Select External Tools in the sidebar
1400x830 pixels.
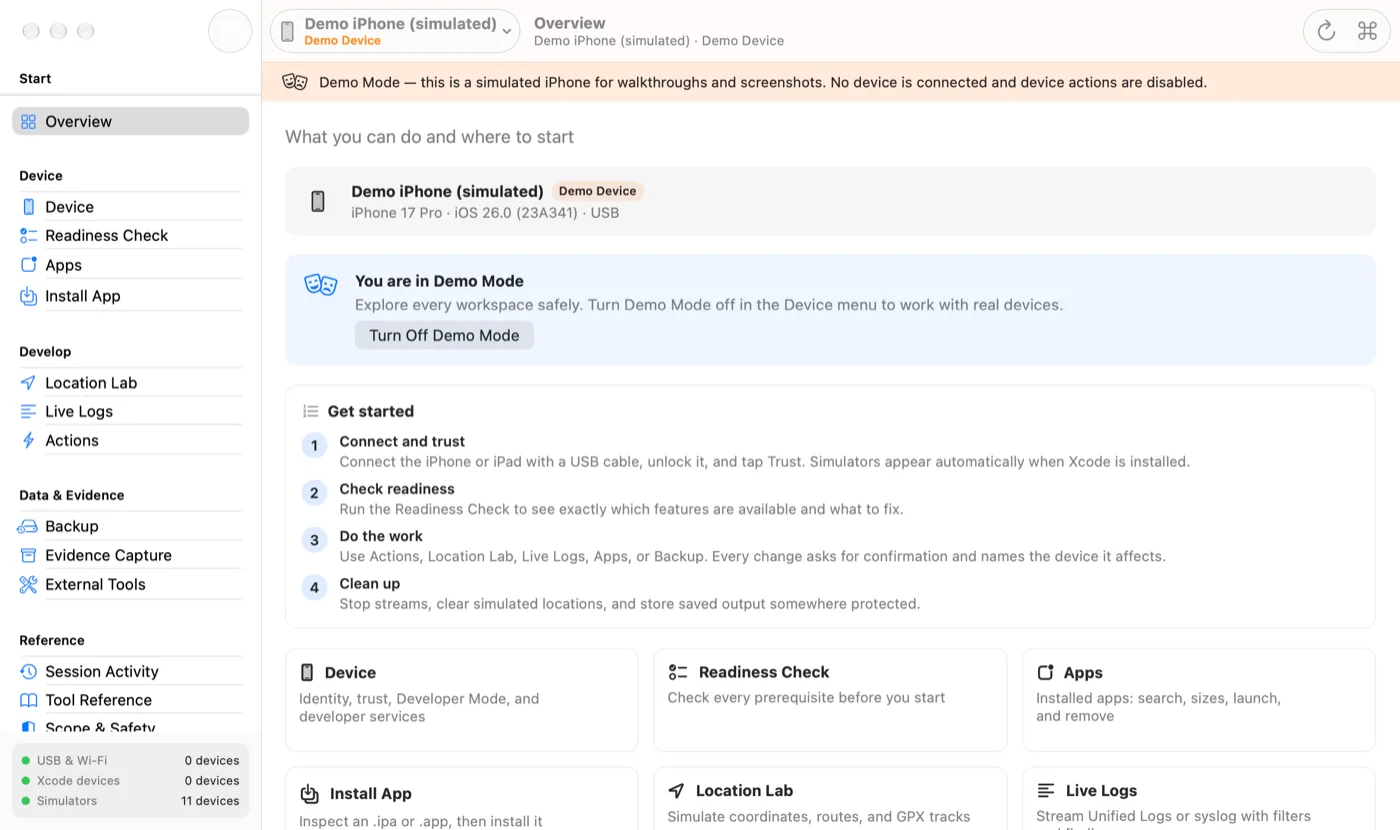(x=130, y=584)
